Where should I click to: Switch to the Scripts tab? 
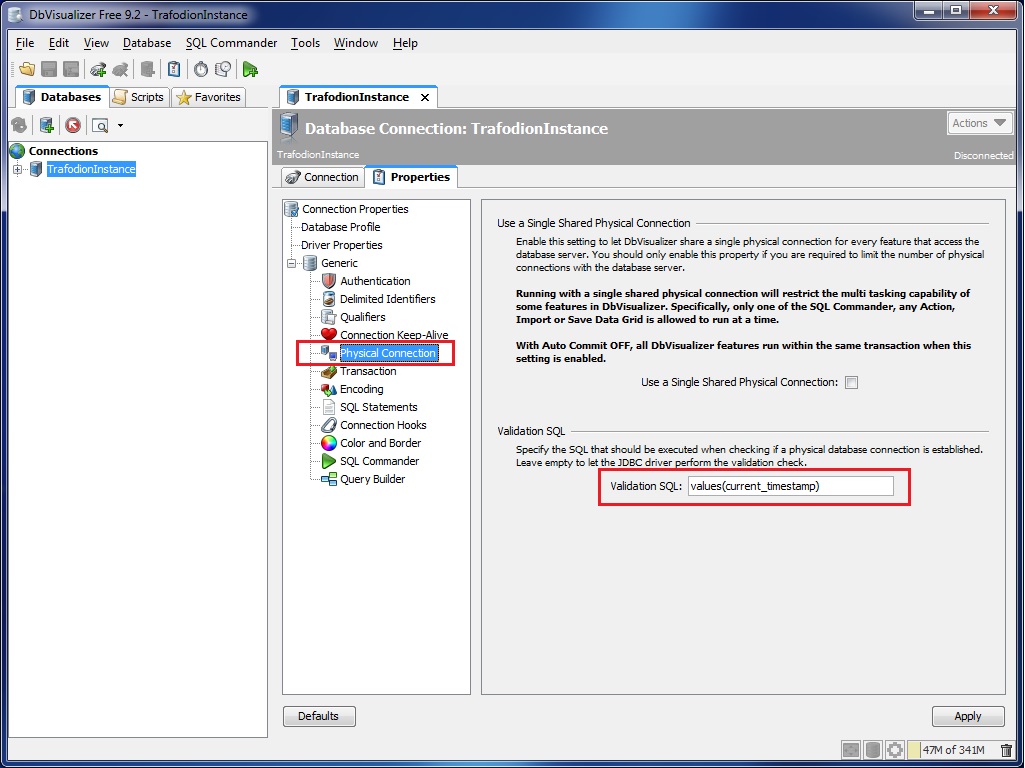138,97
